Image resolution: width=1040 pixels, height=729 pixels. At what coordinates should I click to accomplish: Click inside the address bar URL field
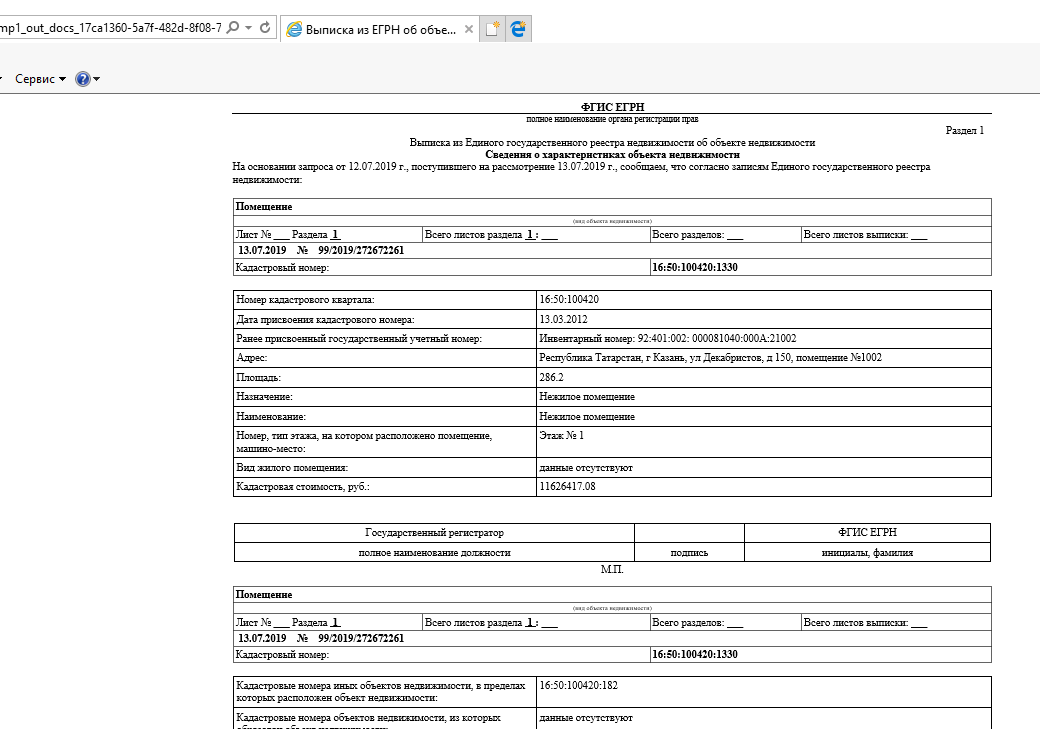(110, 28)
